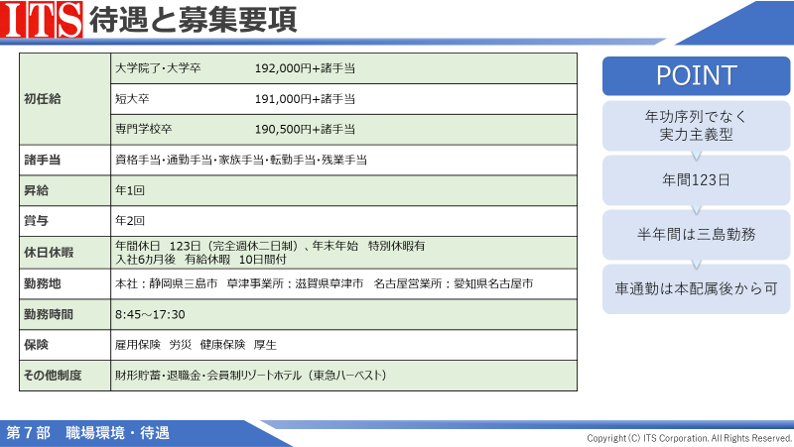Screen dimensions: 794x447
Task: Select the slide title 待遇と募集要項
Action: (x=193, y=20)
